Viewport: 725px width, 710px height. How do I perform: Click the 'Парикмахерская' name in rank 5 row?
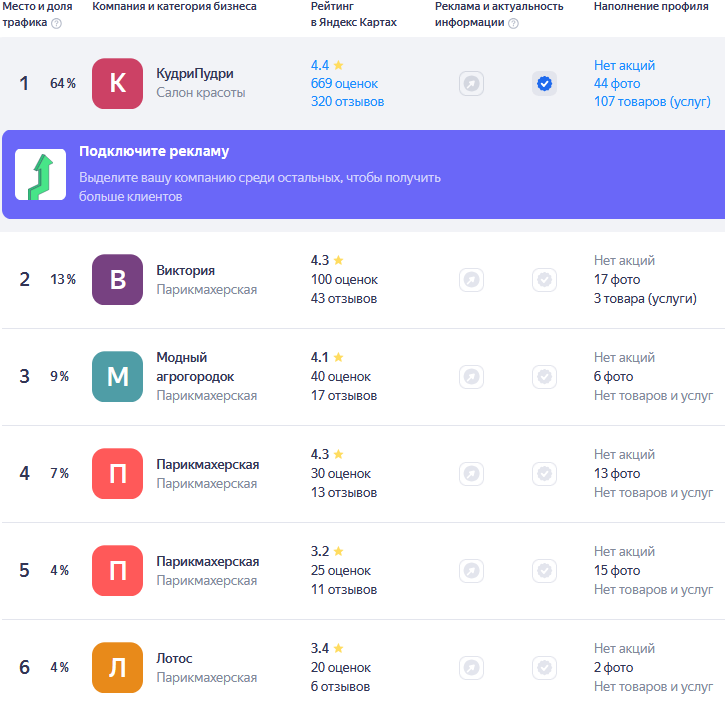pos(208,562)
